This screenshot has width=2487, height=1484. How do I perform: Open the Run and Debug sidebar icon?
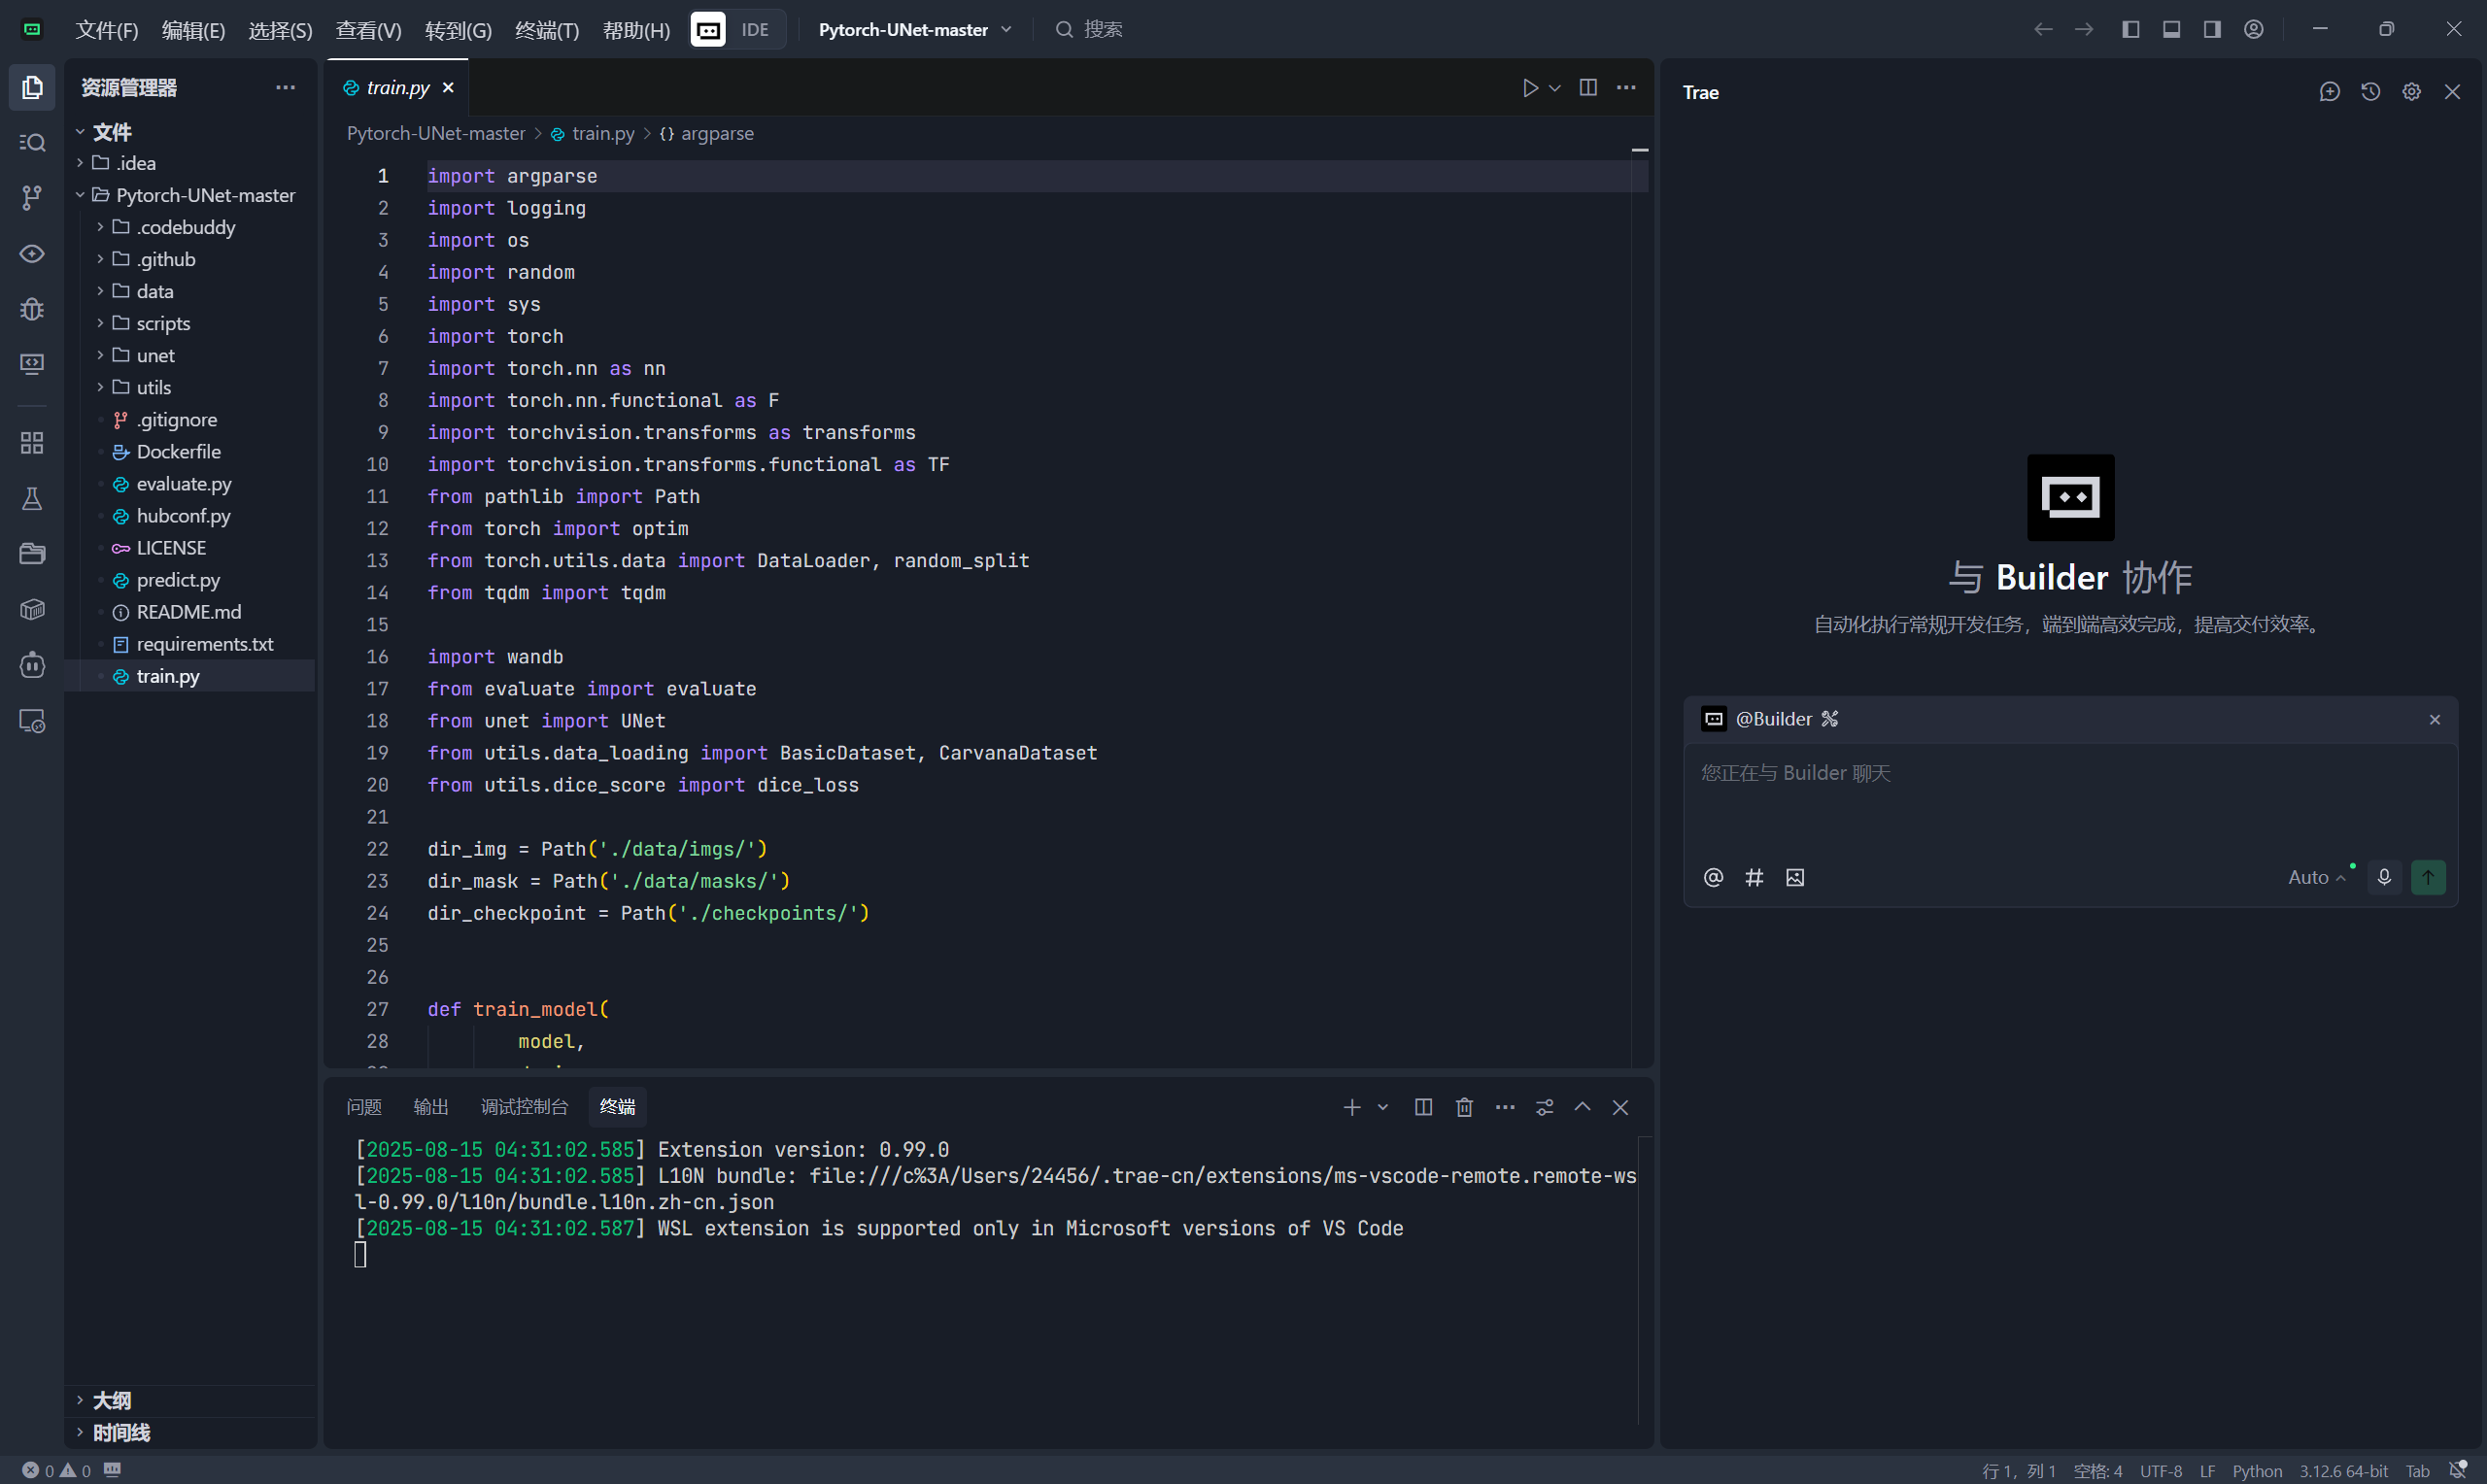32,309
